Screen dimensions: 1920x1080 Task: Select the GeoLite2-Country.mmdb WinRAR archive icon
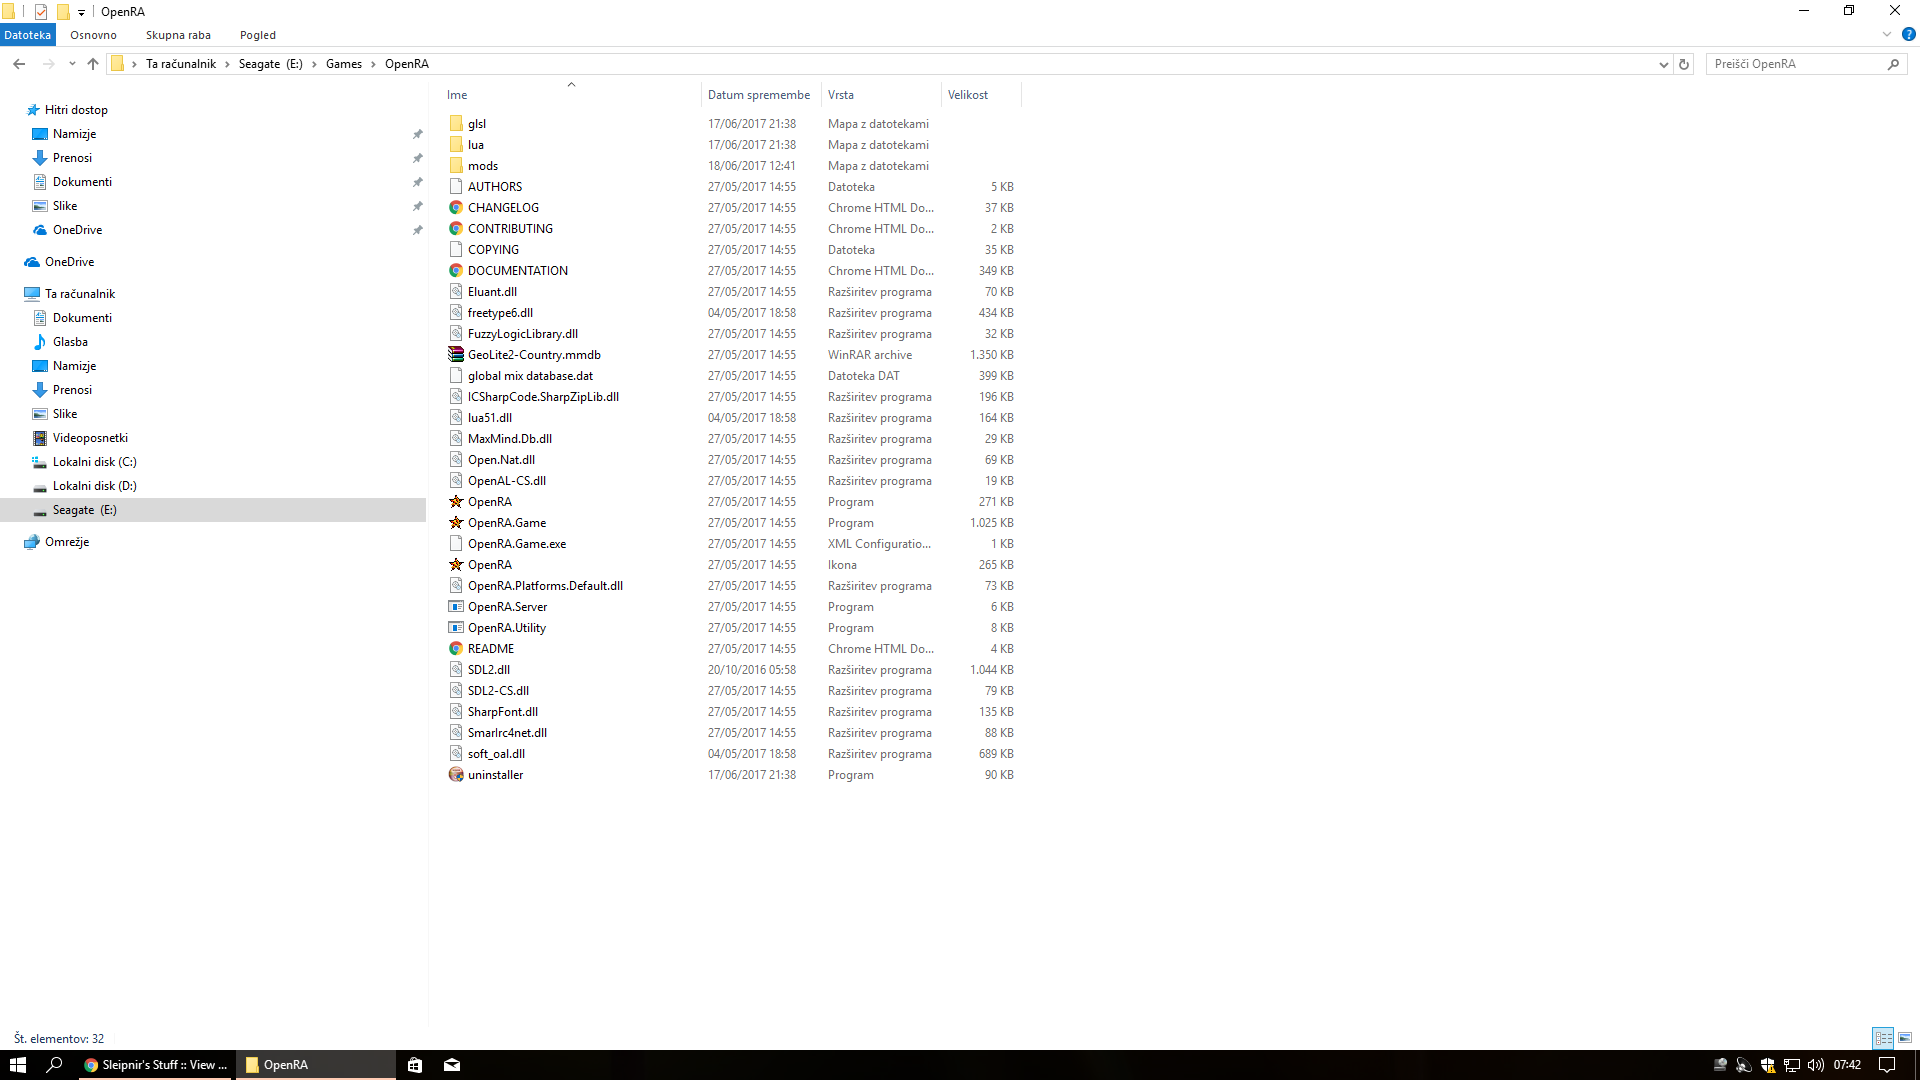click(456, 355)
